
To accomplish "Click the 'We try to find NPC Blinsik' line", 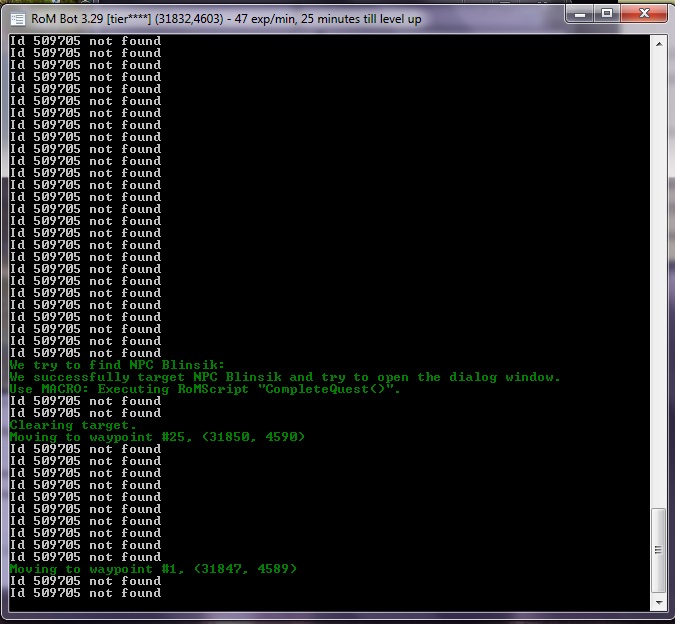I will coord(117,365).
